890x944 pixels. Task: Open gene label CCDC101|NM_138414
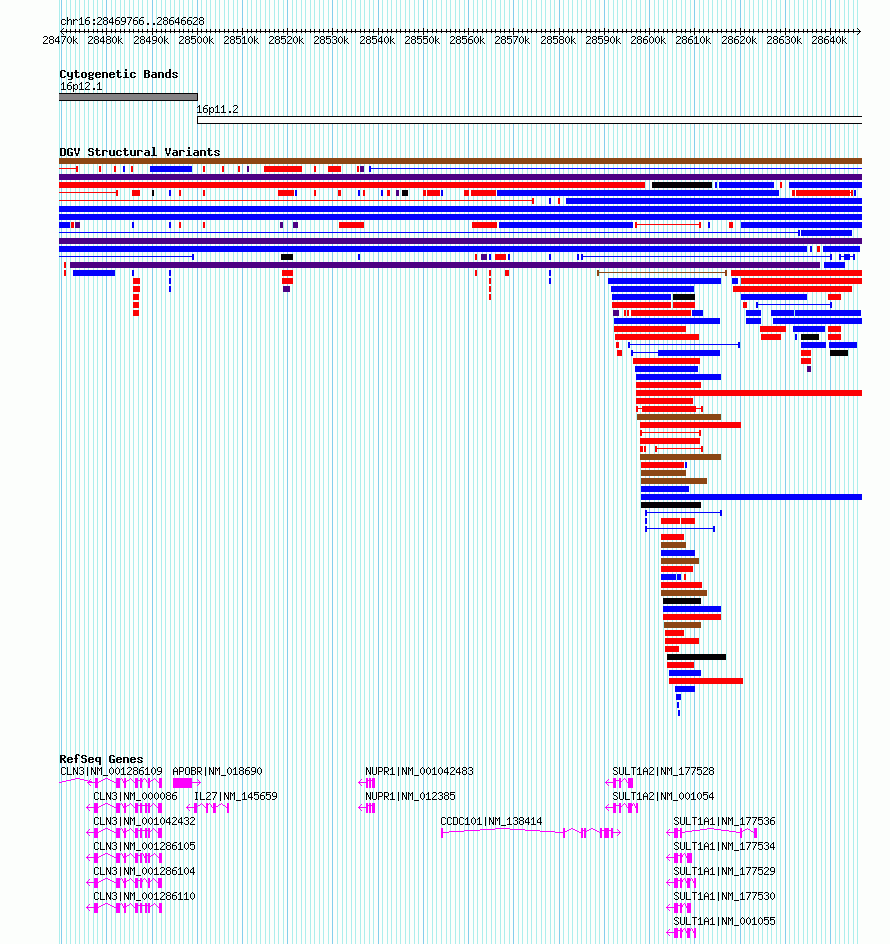(491, 821)
